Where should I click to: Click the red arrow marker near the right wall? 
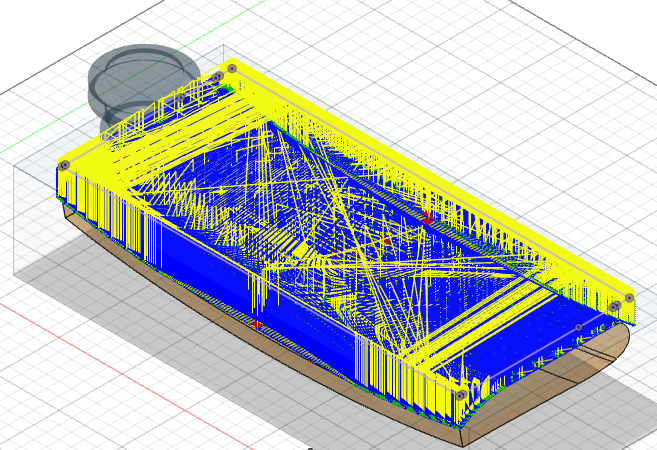click(x=428, y=217)
